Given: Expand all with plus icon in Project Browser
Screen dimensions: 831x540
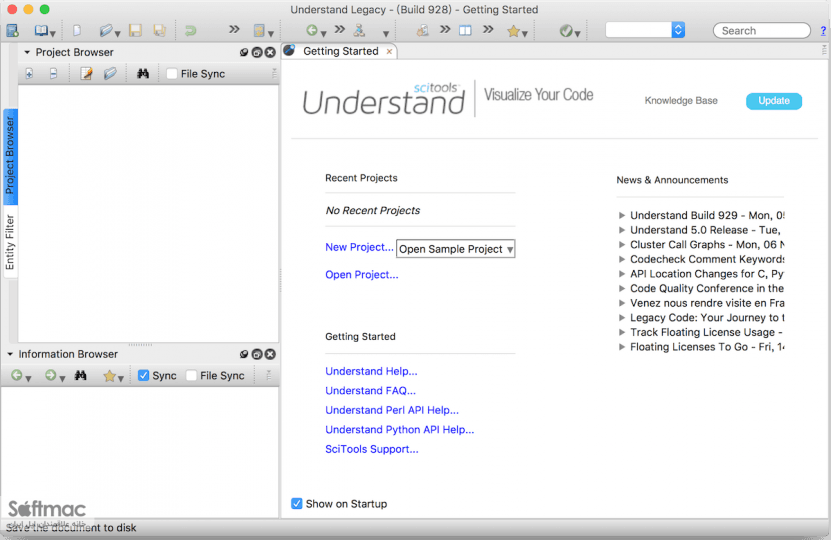Looking at the screenshot, I should [x=30, y=74].
